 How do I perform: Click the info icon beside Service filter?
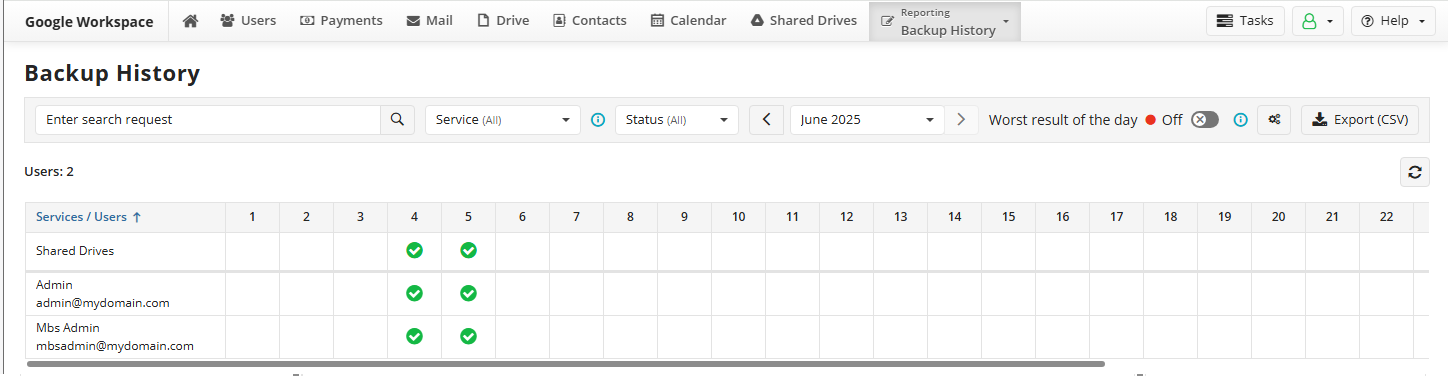598,120
